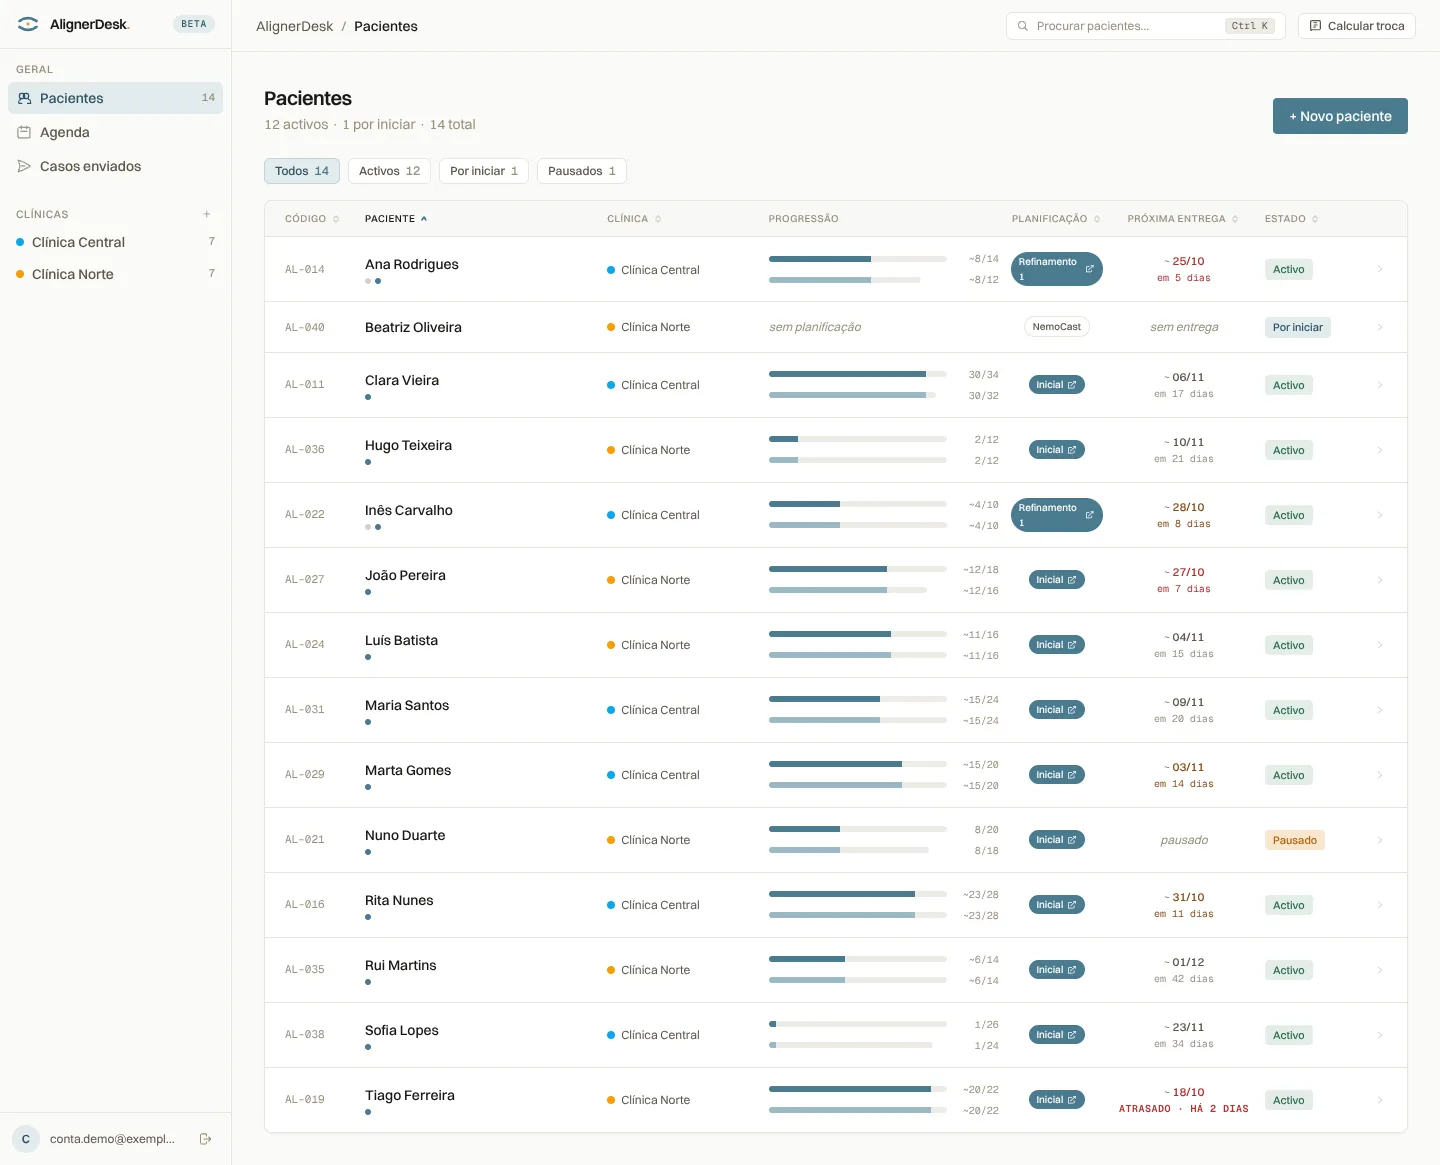This screenshot has width=1440, height=1165.
Task: Open Clínica Norte in the sidebar
Action: (116, 274)
